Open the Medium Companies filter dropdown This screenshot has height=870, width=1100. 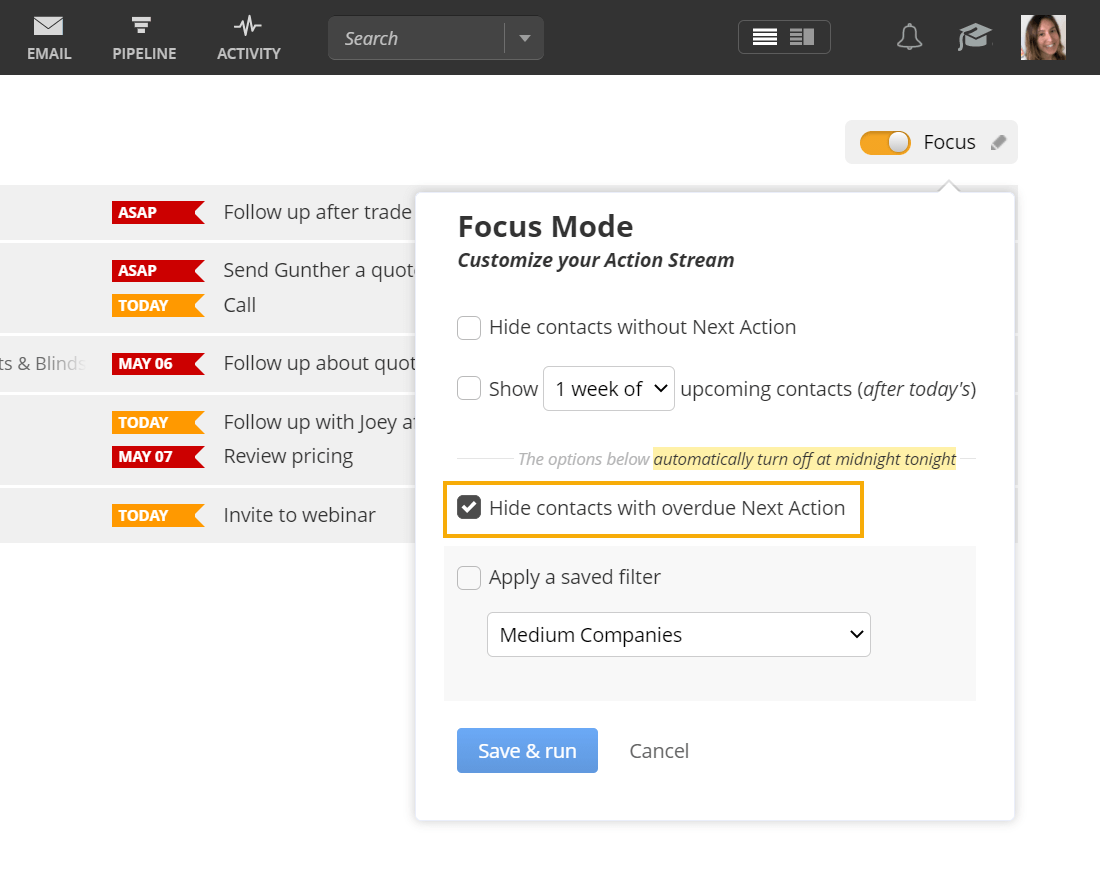pyautogui.click(x=678, y=634)
